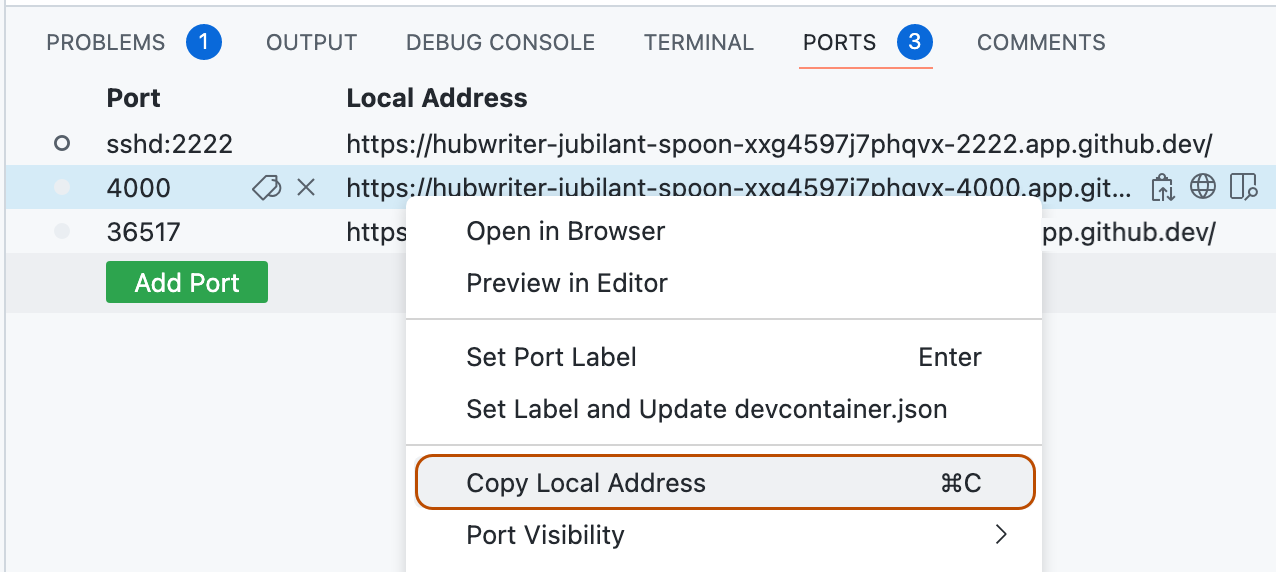Click the Problems count badge
The image size is (1276, 572).
(204, 42)
